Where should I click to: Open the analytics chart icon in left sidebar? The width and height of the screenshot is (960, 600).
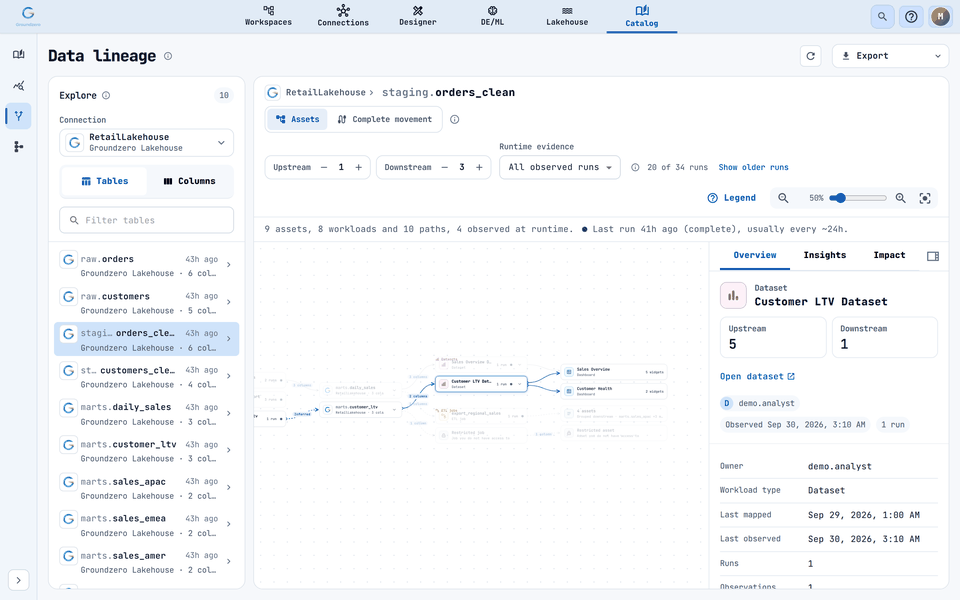click(18, 85)
